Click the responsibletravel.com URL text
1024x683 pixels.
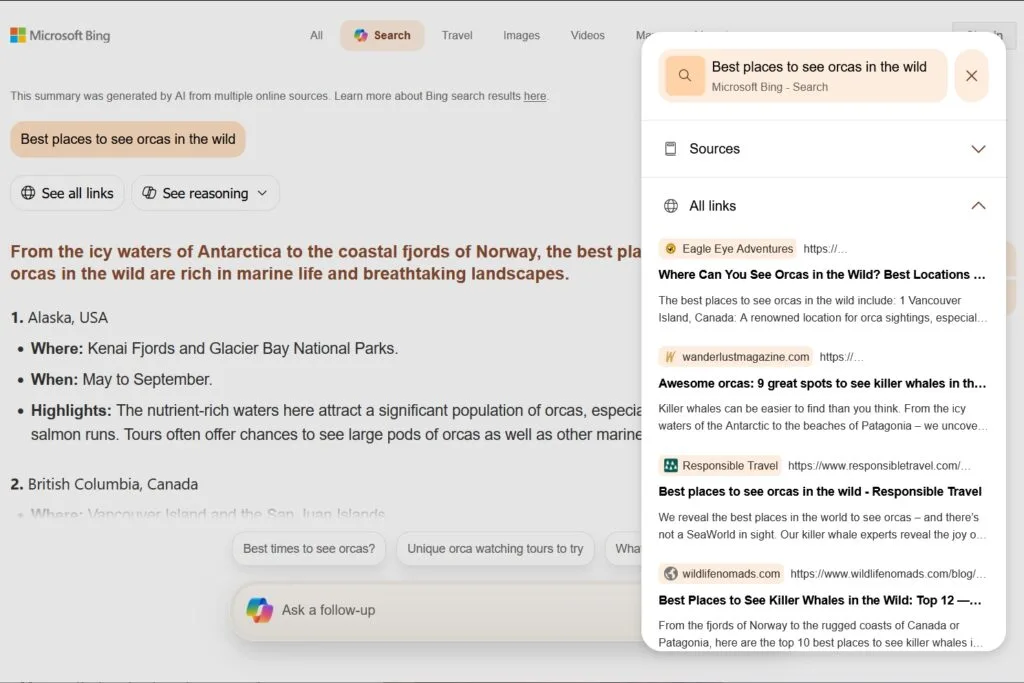879,466
